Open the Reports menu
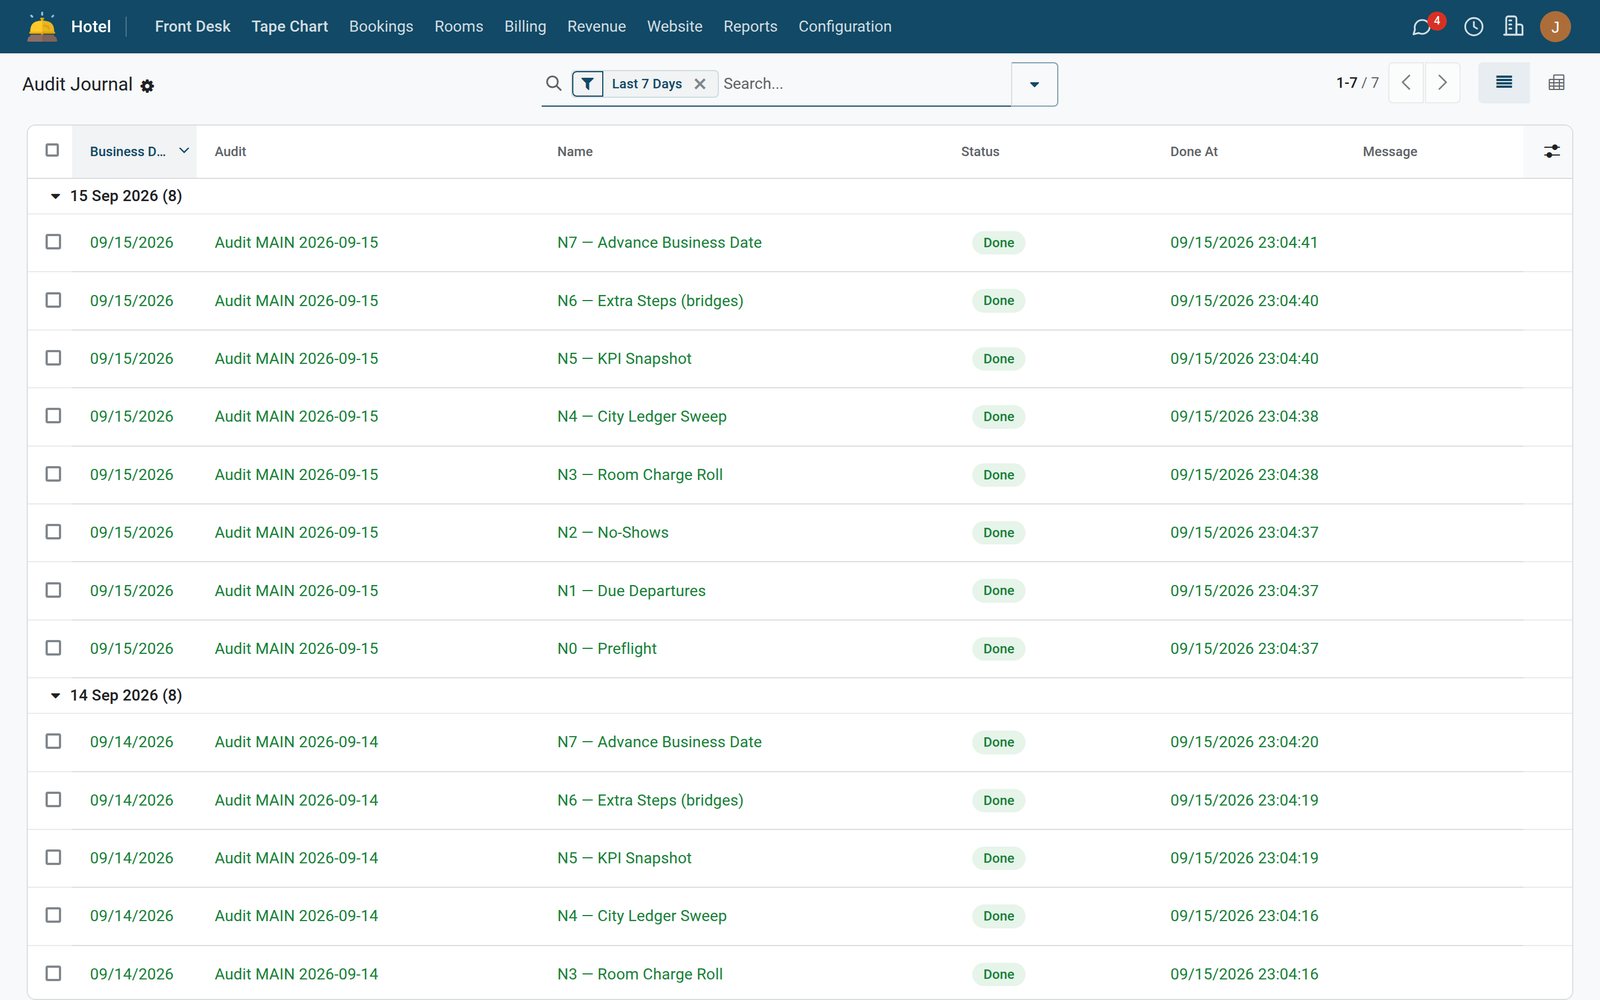The height and width of the screenshot is (1000, 1600). (750, 27)
